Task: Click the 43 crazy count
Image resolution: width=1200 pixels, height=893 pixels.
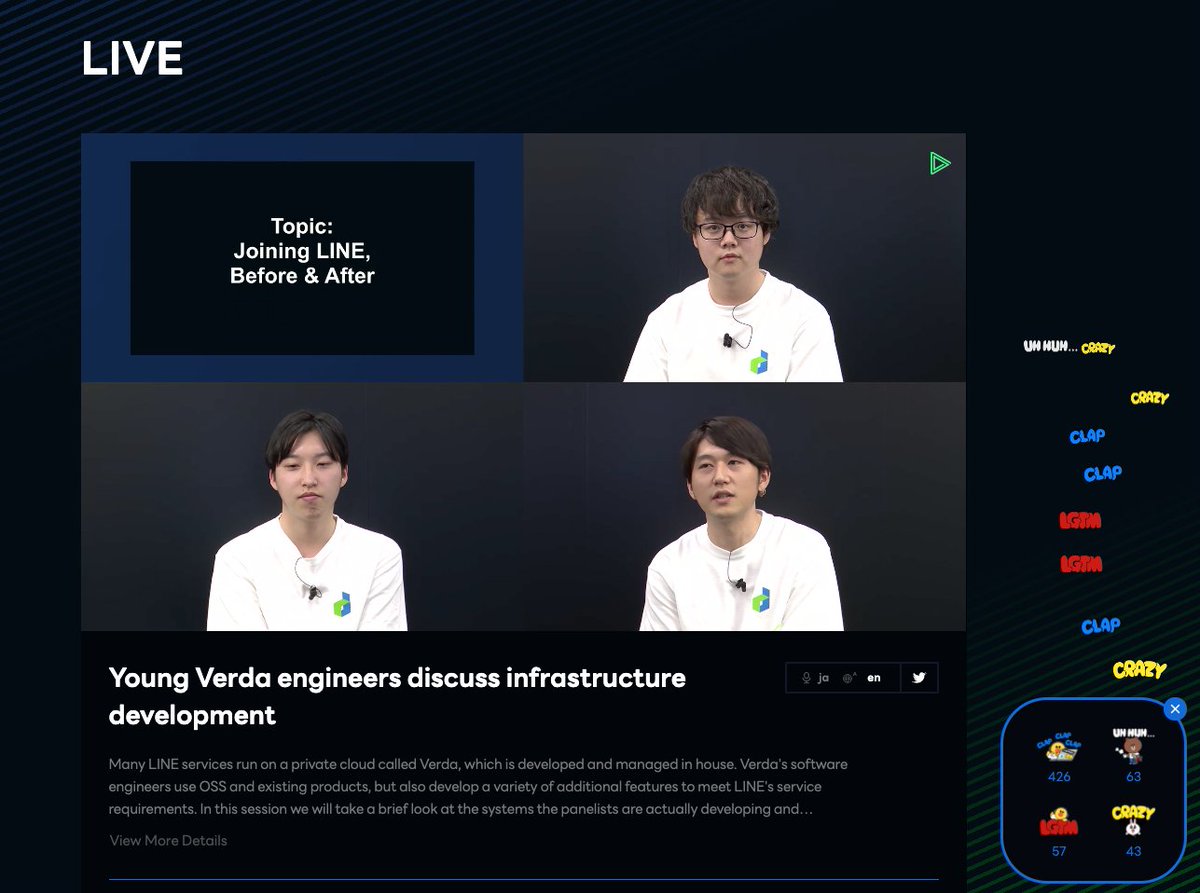Action: [x=1133, y=851]
